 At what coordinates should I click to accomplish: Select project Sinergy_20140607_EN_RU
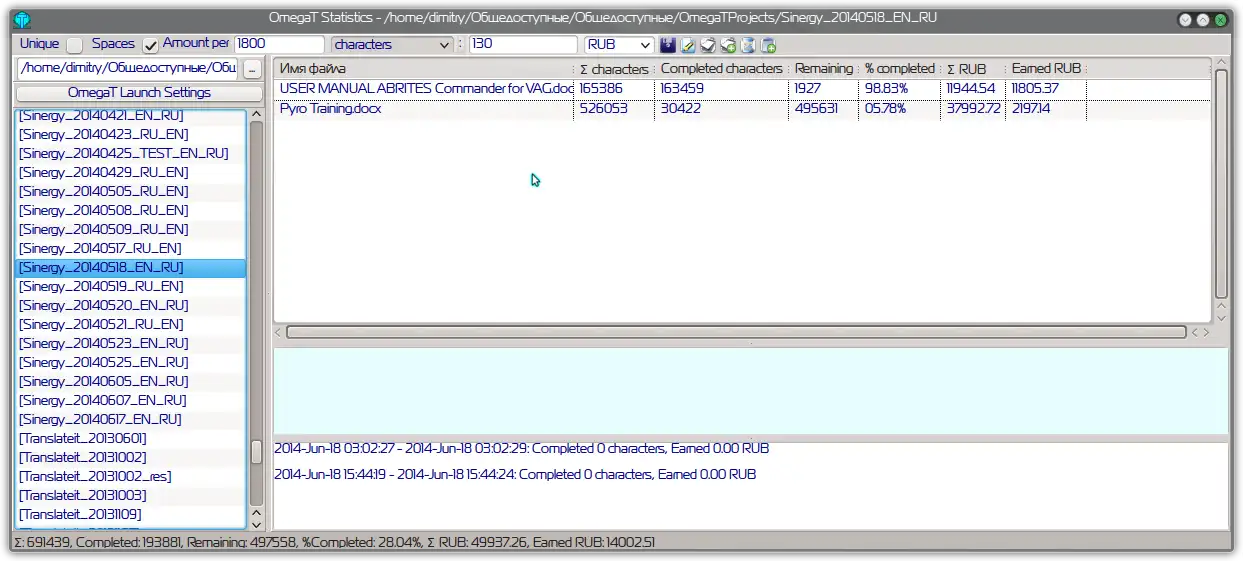tap(131, 400)
